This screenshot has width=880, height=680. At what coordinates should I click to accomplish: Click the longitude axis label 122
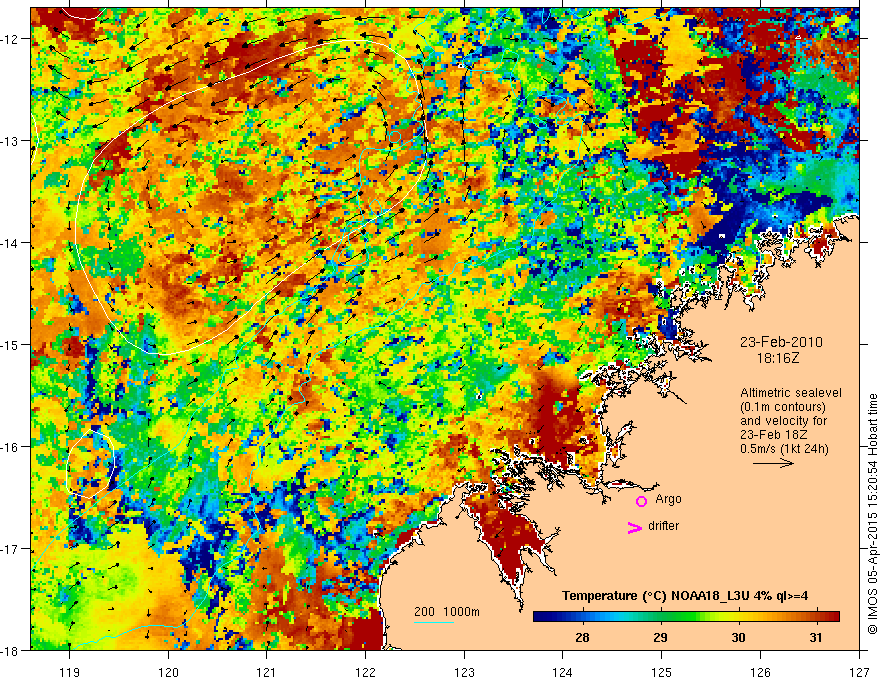365,672
